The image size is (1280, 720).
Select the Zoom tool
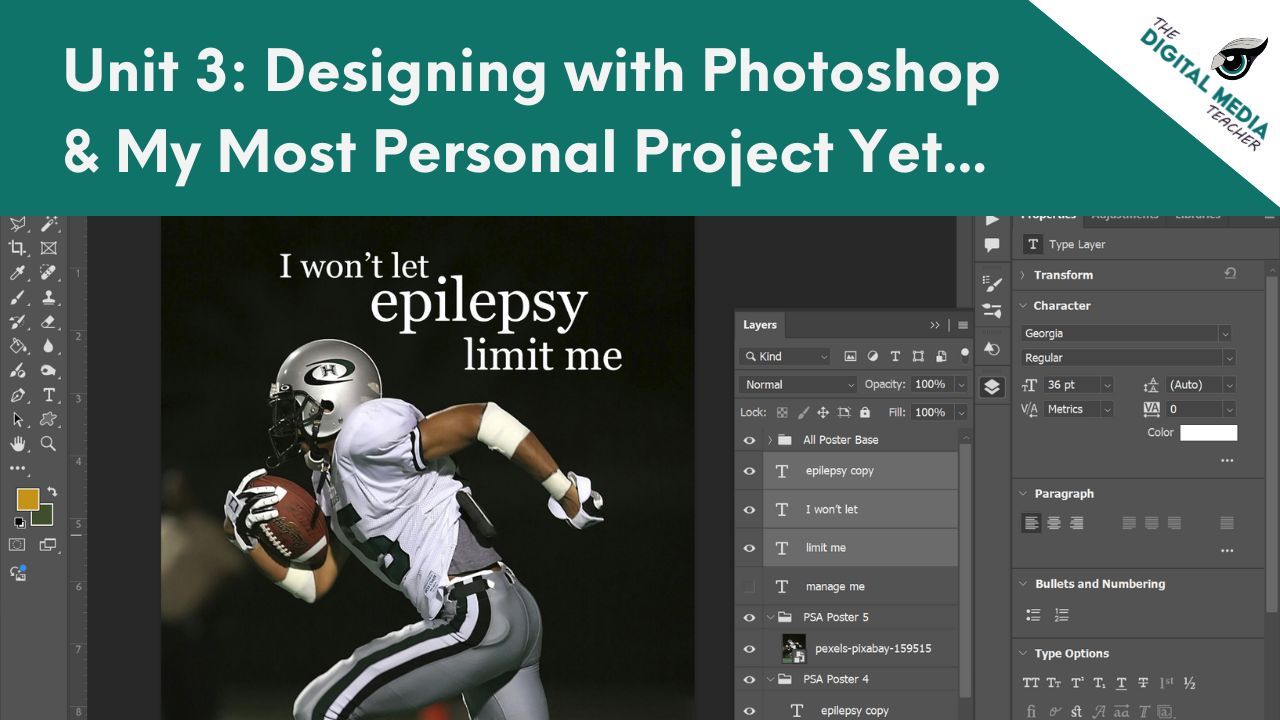point(48,443)
